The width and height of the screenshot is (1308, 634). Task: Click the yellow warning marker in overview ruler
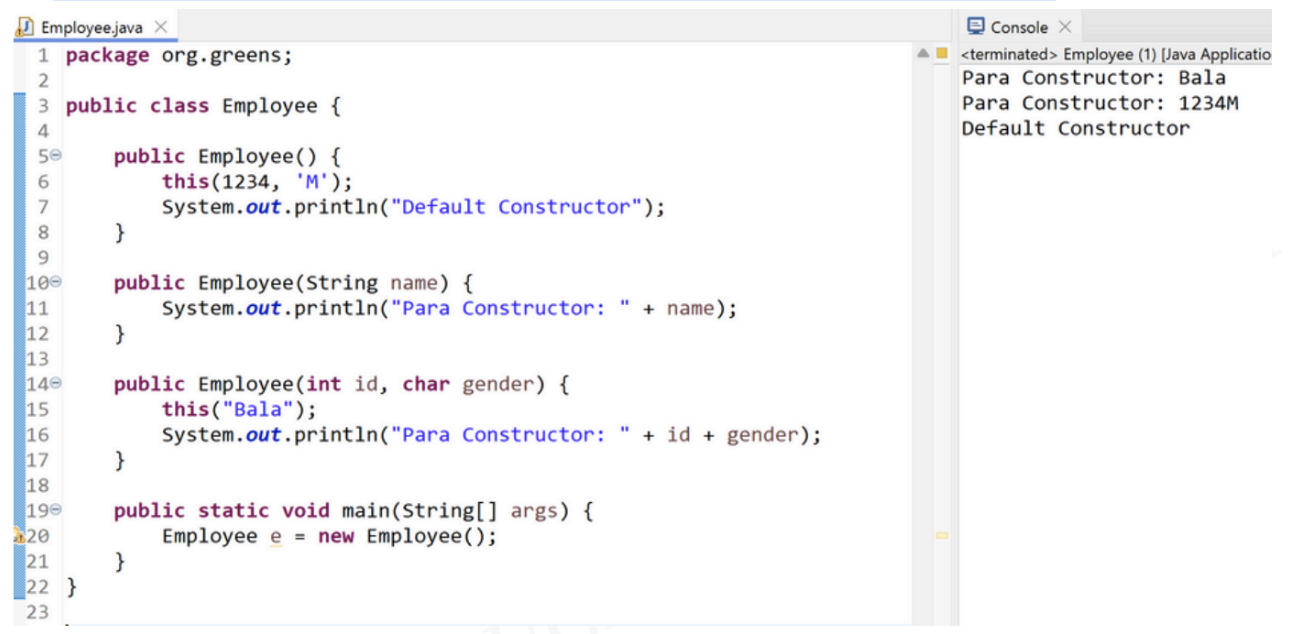941,536
